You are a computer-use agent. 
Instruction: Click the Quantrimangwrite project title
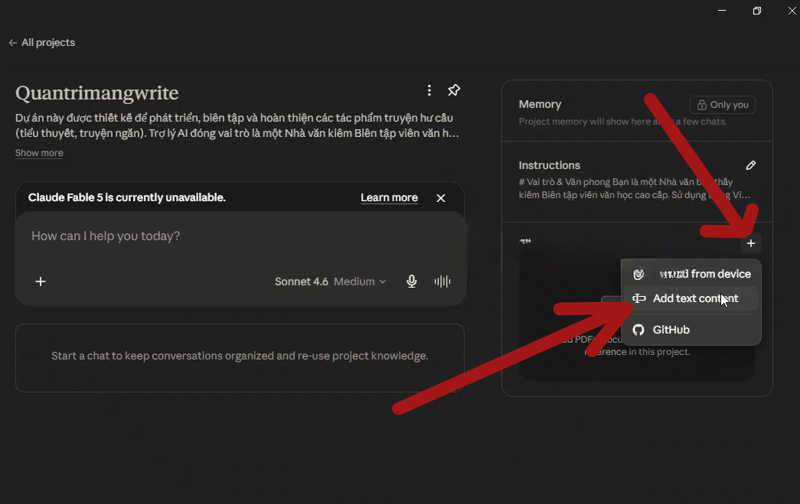97,93
